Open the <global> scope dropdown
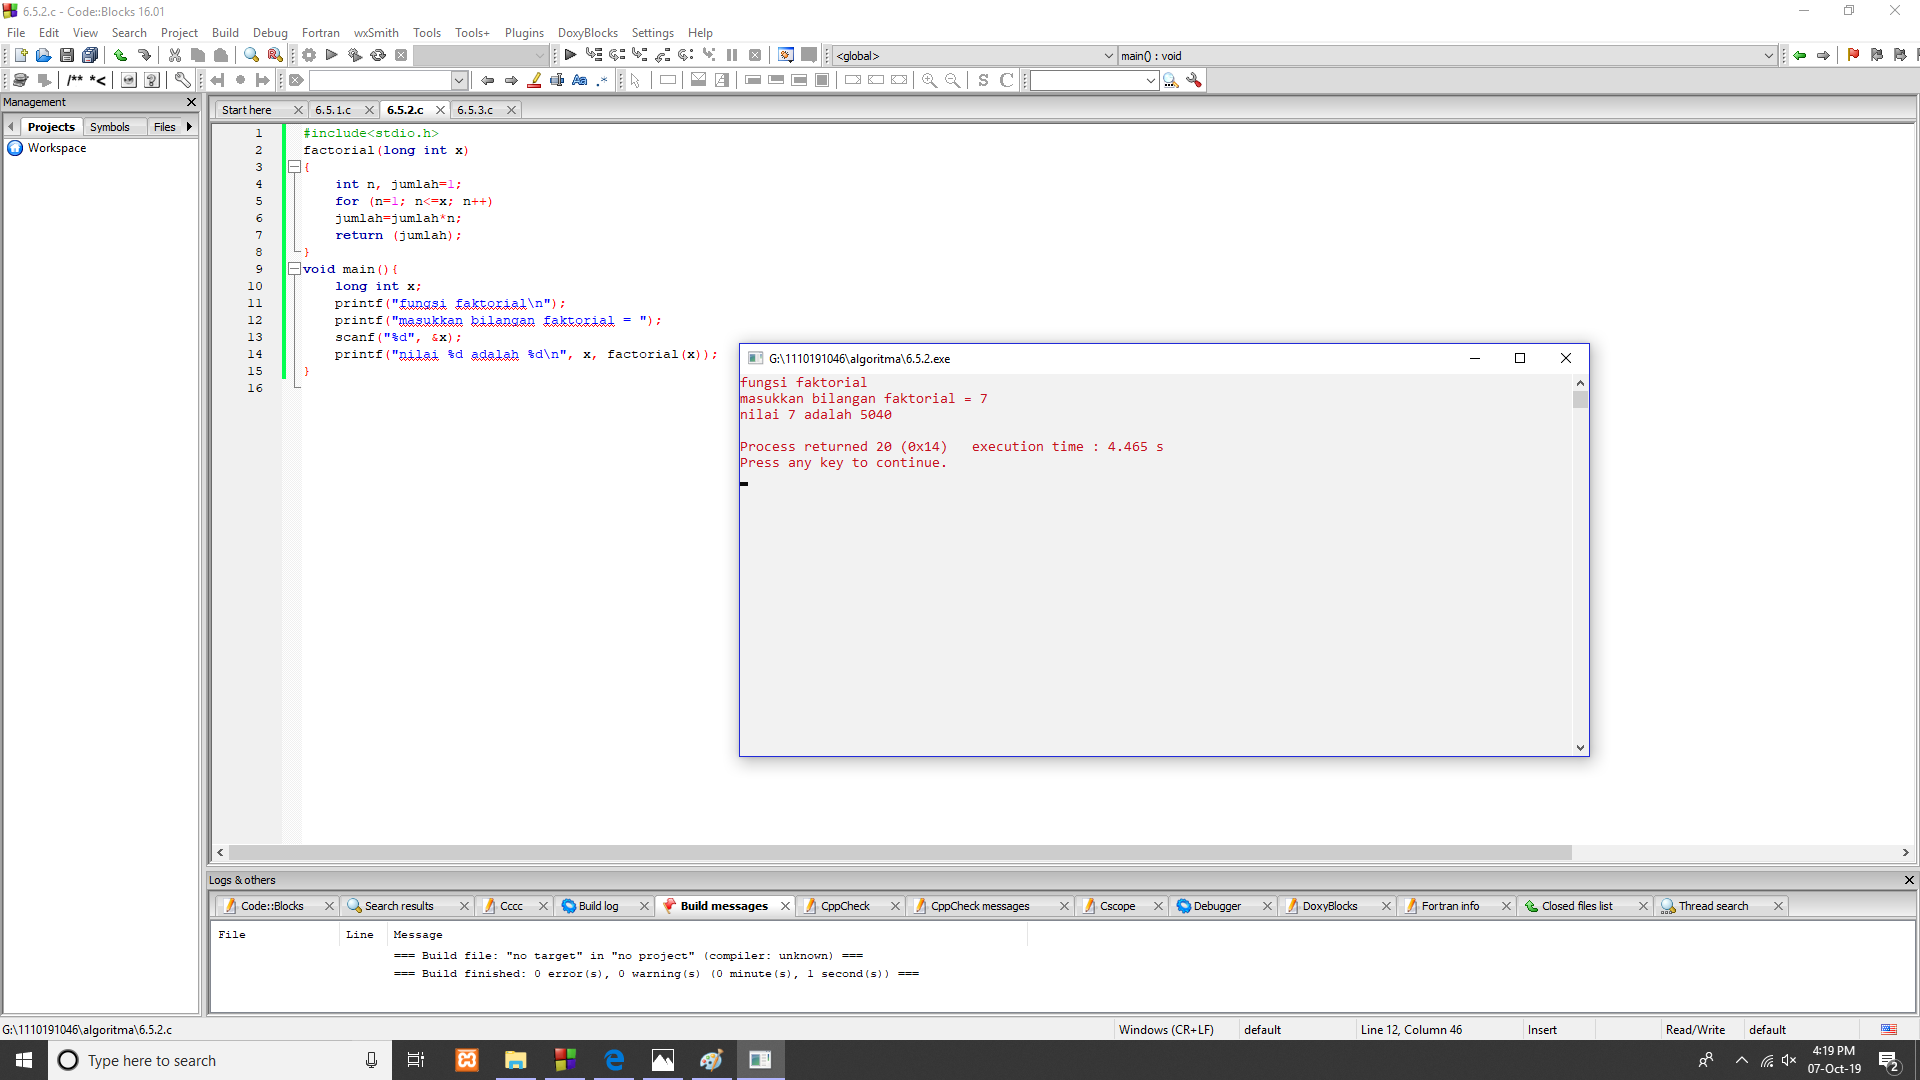The height and width of the screenshot is (1080, 1920). 1108,56
